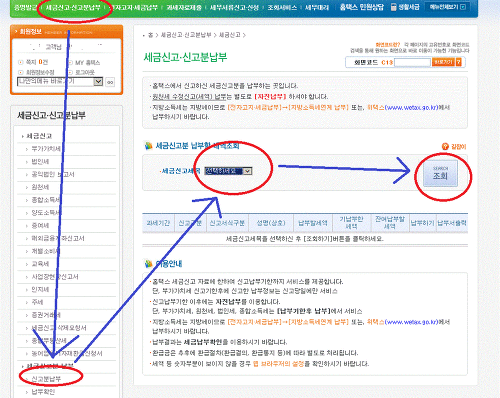Select 개별소비세 in the sidebar
Viewport: 500px width, 398px height.
point(46,251)
